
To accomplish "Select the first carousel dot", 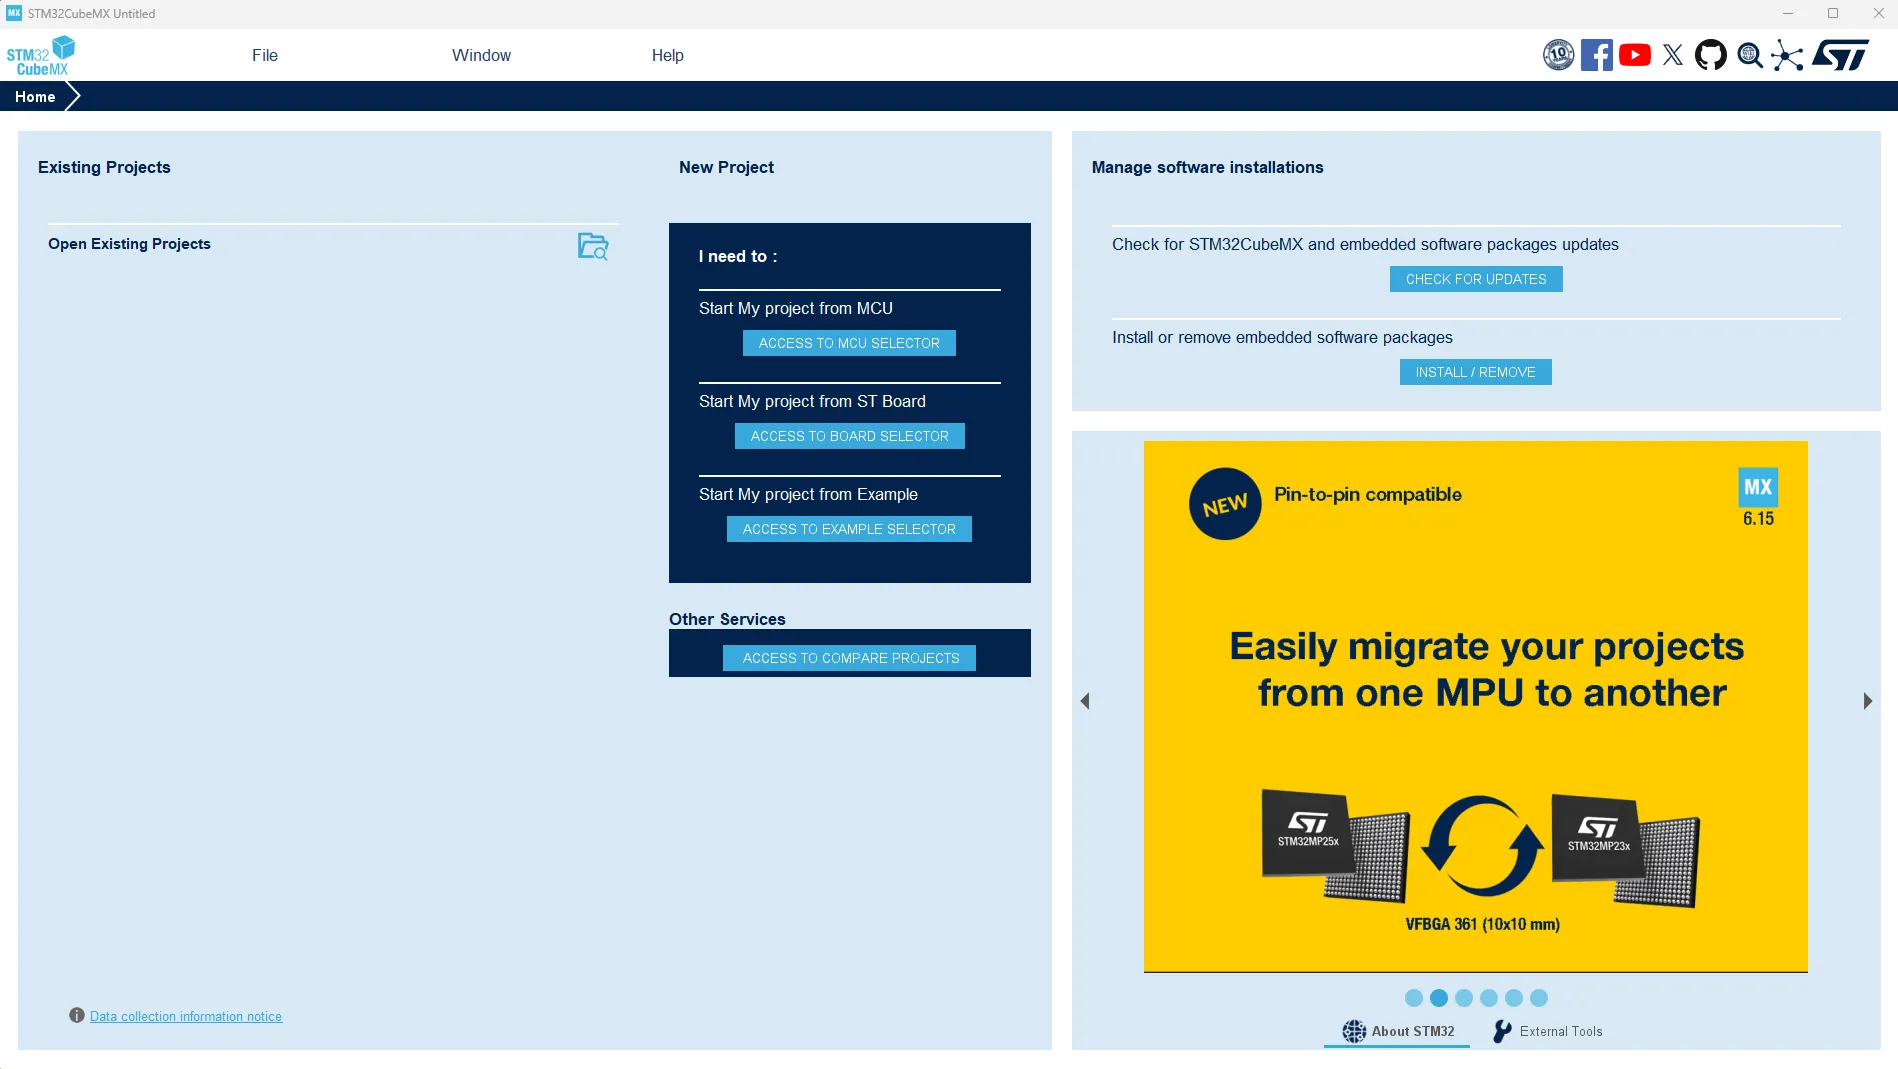I will click(x=1413, y=998).
